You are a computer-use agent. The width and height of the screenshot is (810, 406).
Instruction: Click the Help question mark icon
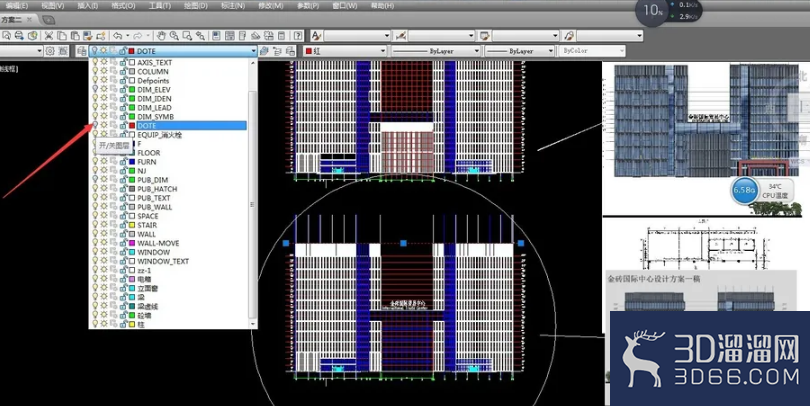click(298, 36)
